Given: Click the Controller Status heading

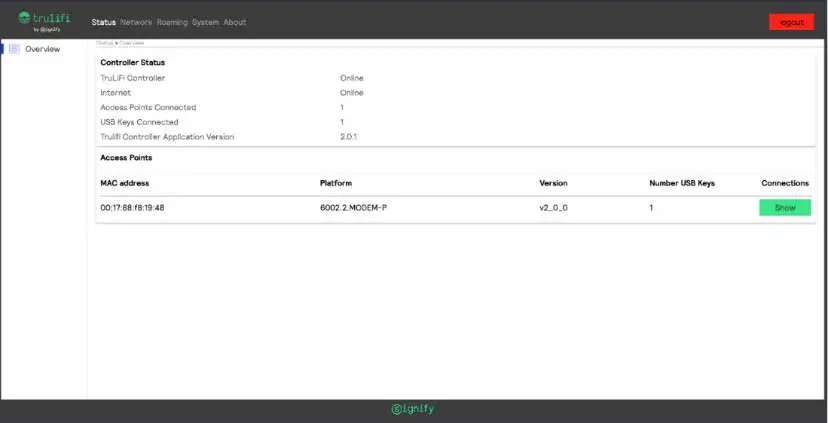Looking at the screenshot, I should (x=133, y=62).
